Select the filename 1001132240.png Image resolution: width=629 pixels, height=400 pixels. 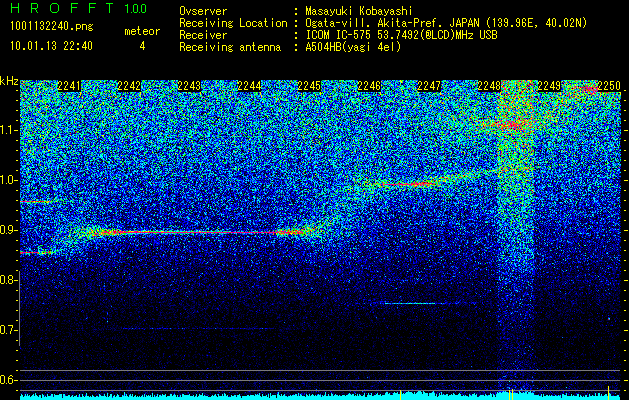(51, 27)
